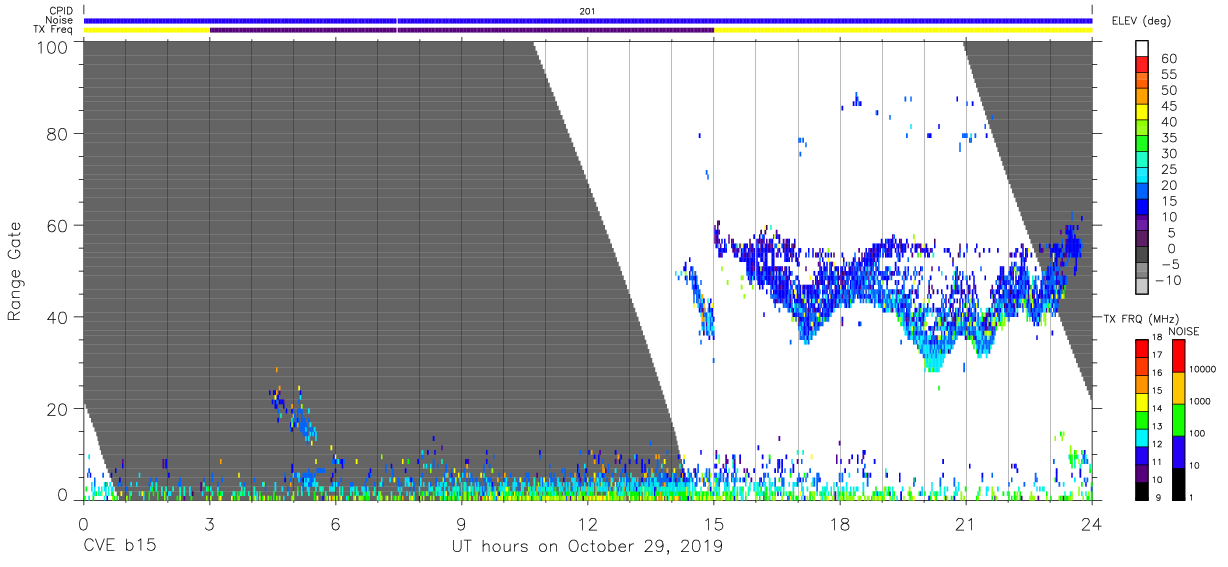Pick the red top swatch of TX FRQ colorbar
Image resolution: width=1228 pixels, height=567 pixels.
click(x=1142, y=347)
